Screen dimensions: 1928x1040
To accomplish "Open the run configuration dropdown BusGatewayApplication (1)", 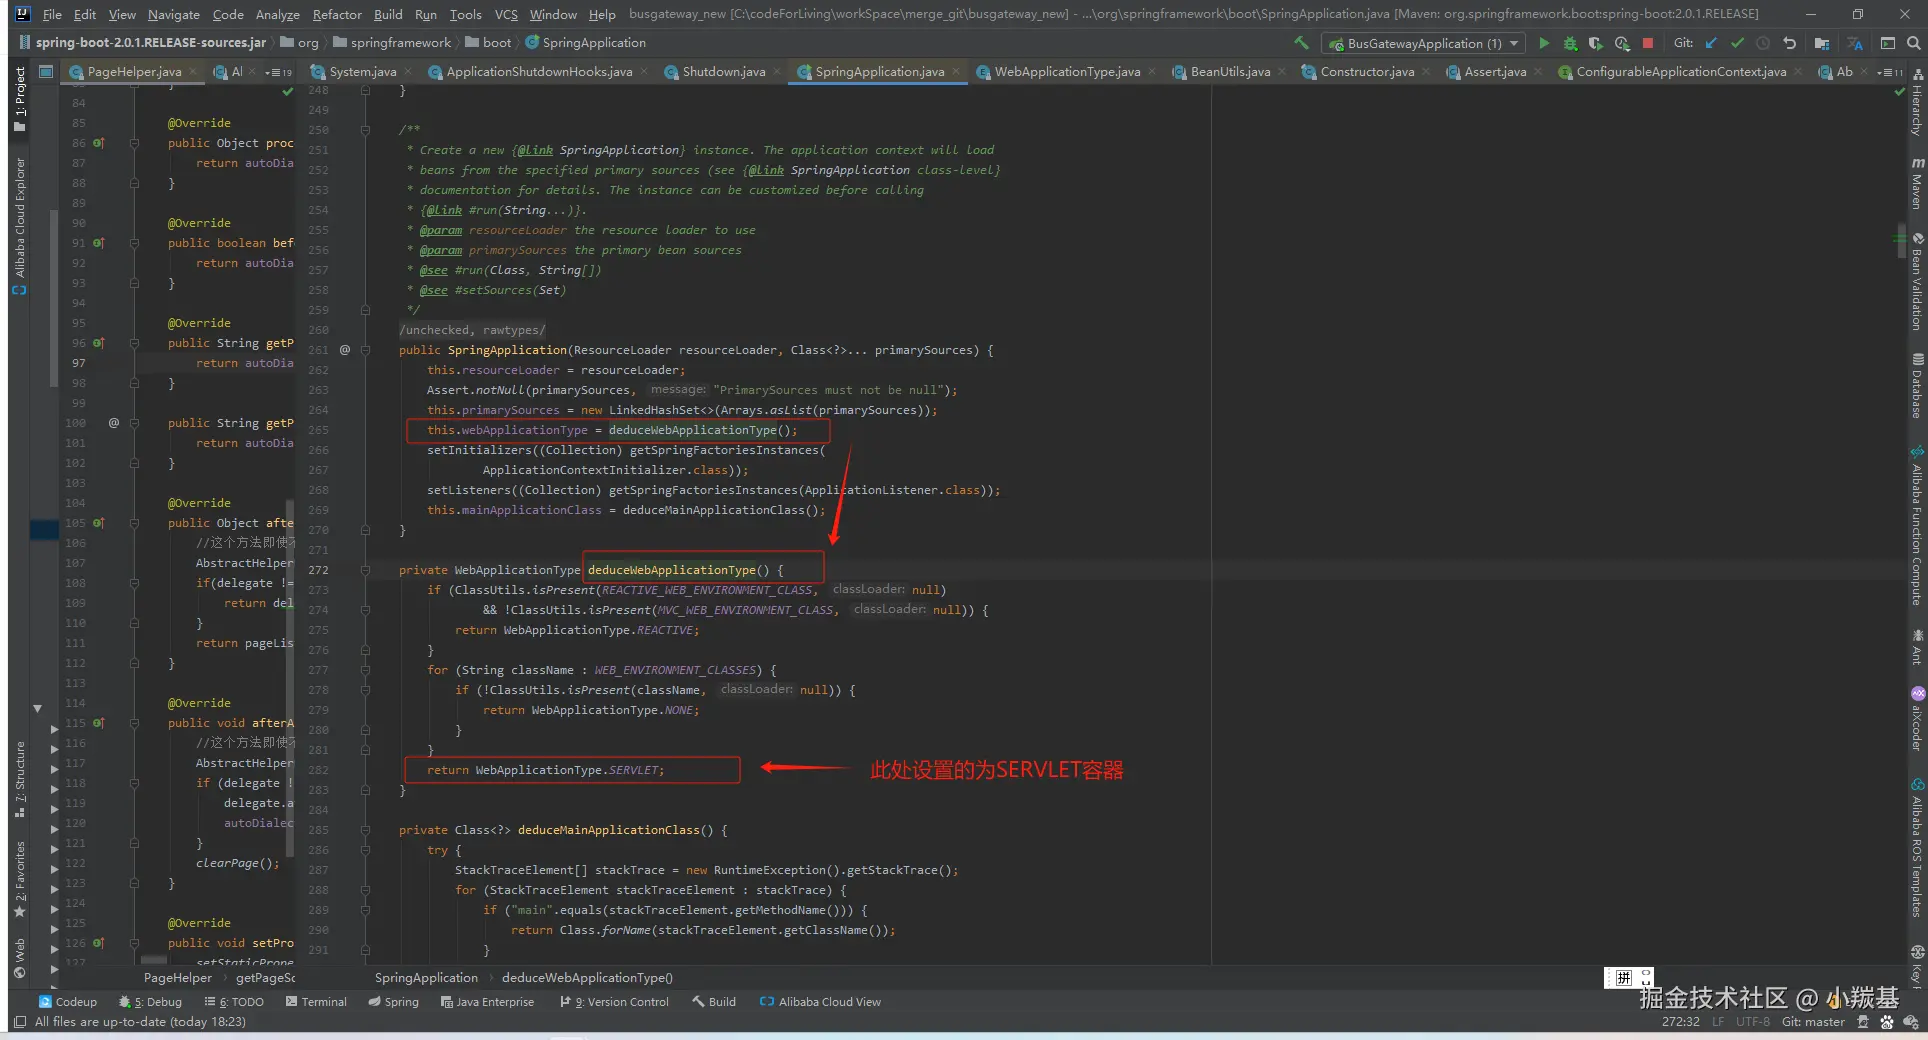I will [x=1423, y=43].
